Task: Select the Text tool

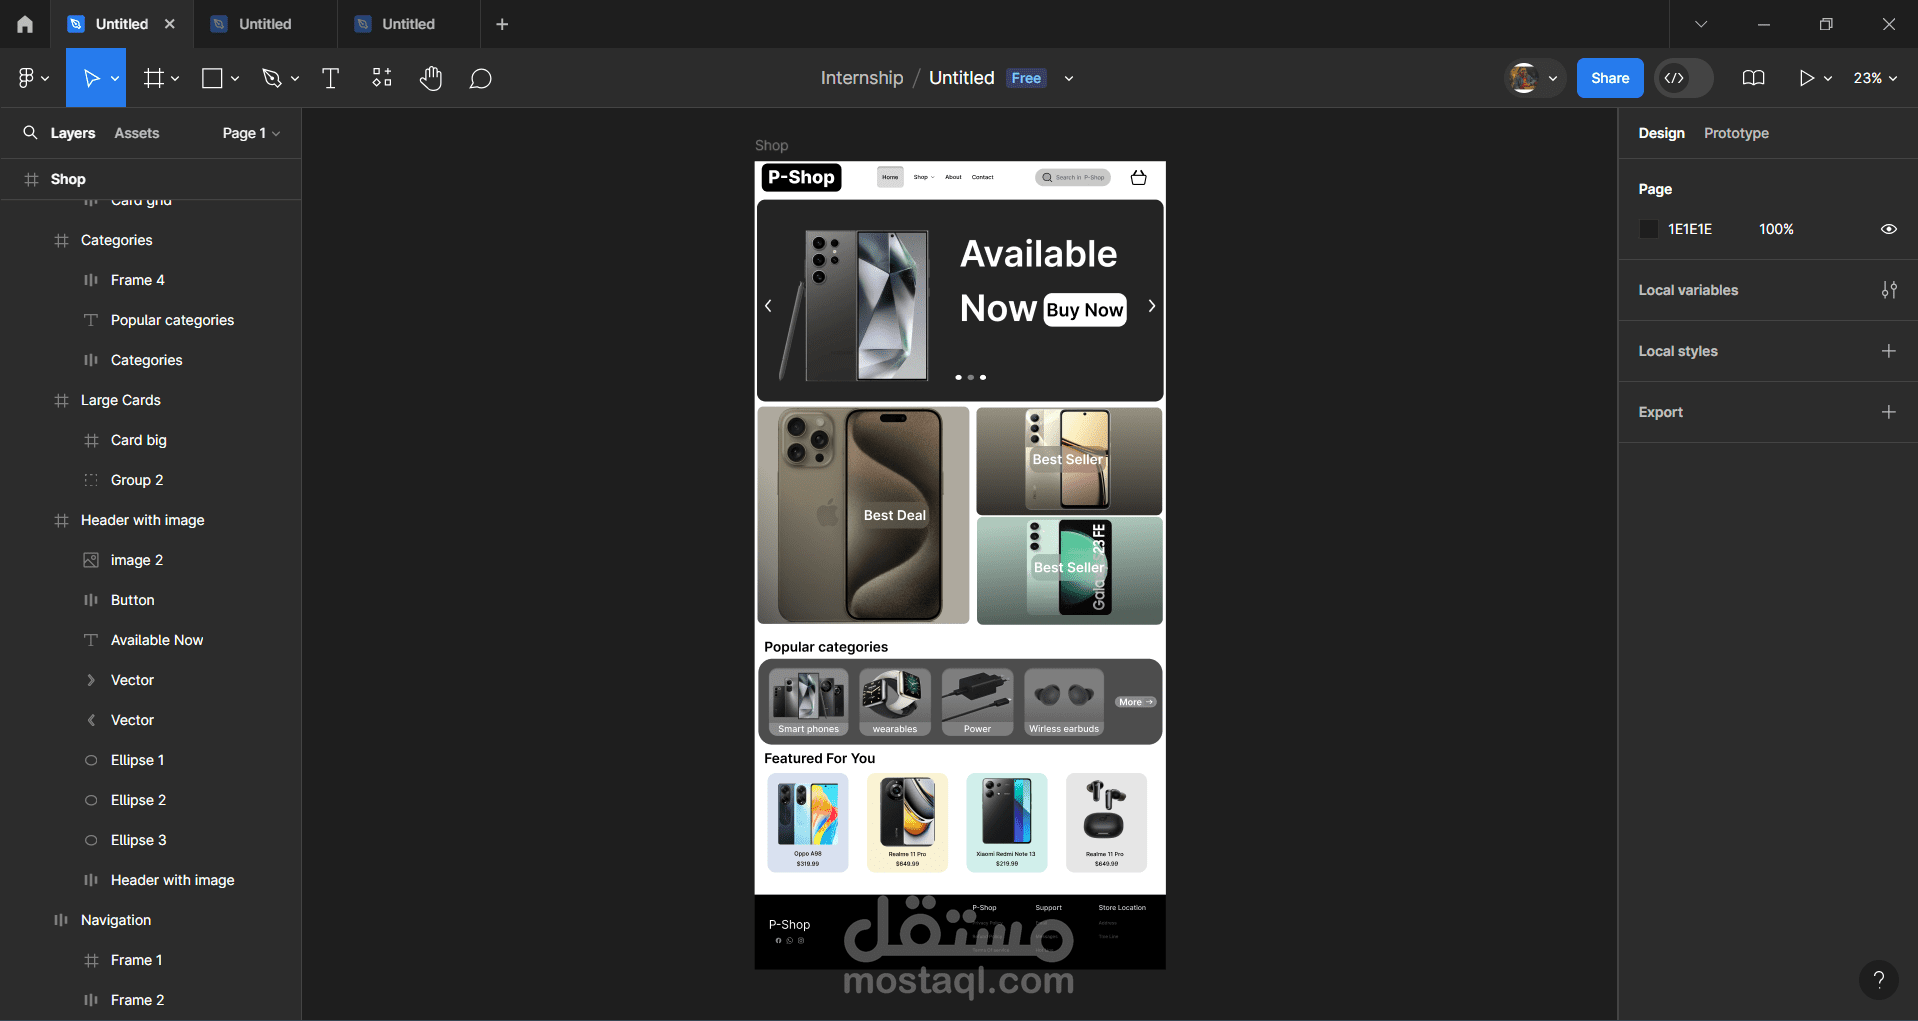Action: pos(330,78)
